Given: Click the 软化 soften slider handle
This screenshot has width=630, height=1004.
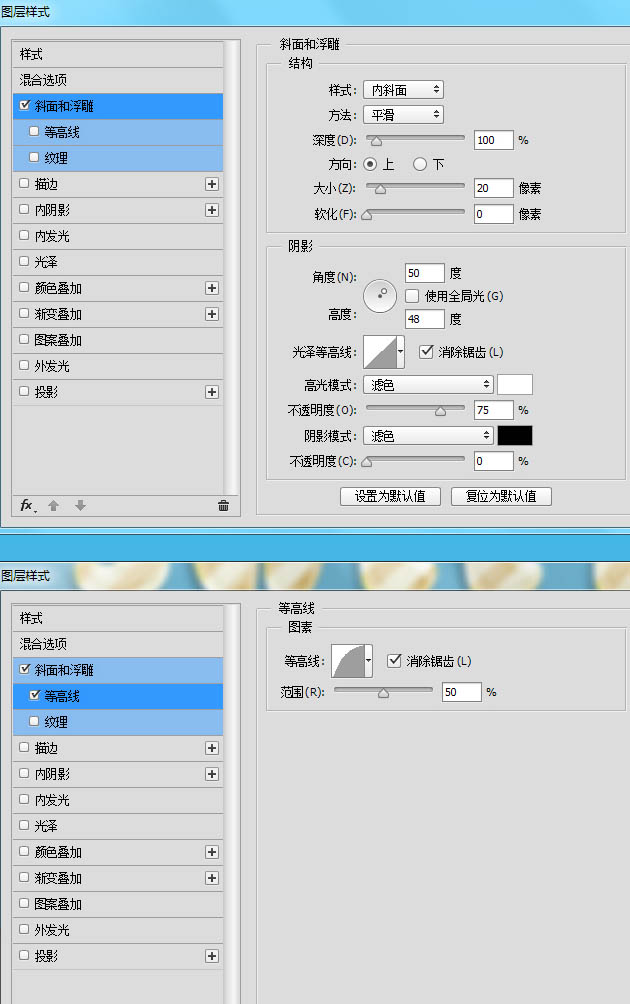Looking at the screenshot, I should point(367,215).
